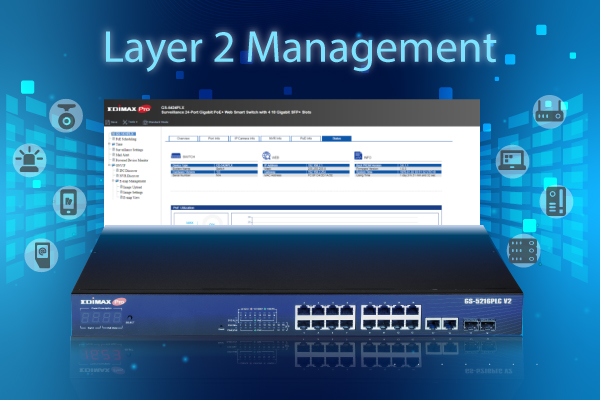
Task: Click the laptop icon on the right
Action: (x=513, y=161)
